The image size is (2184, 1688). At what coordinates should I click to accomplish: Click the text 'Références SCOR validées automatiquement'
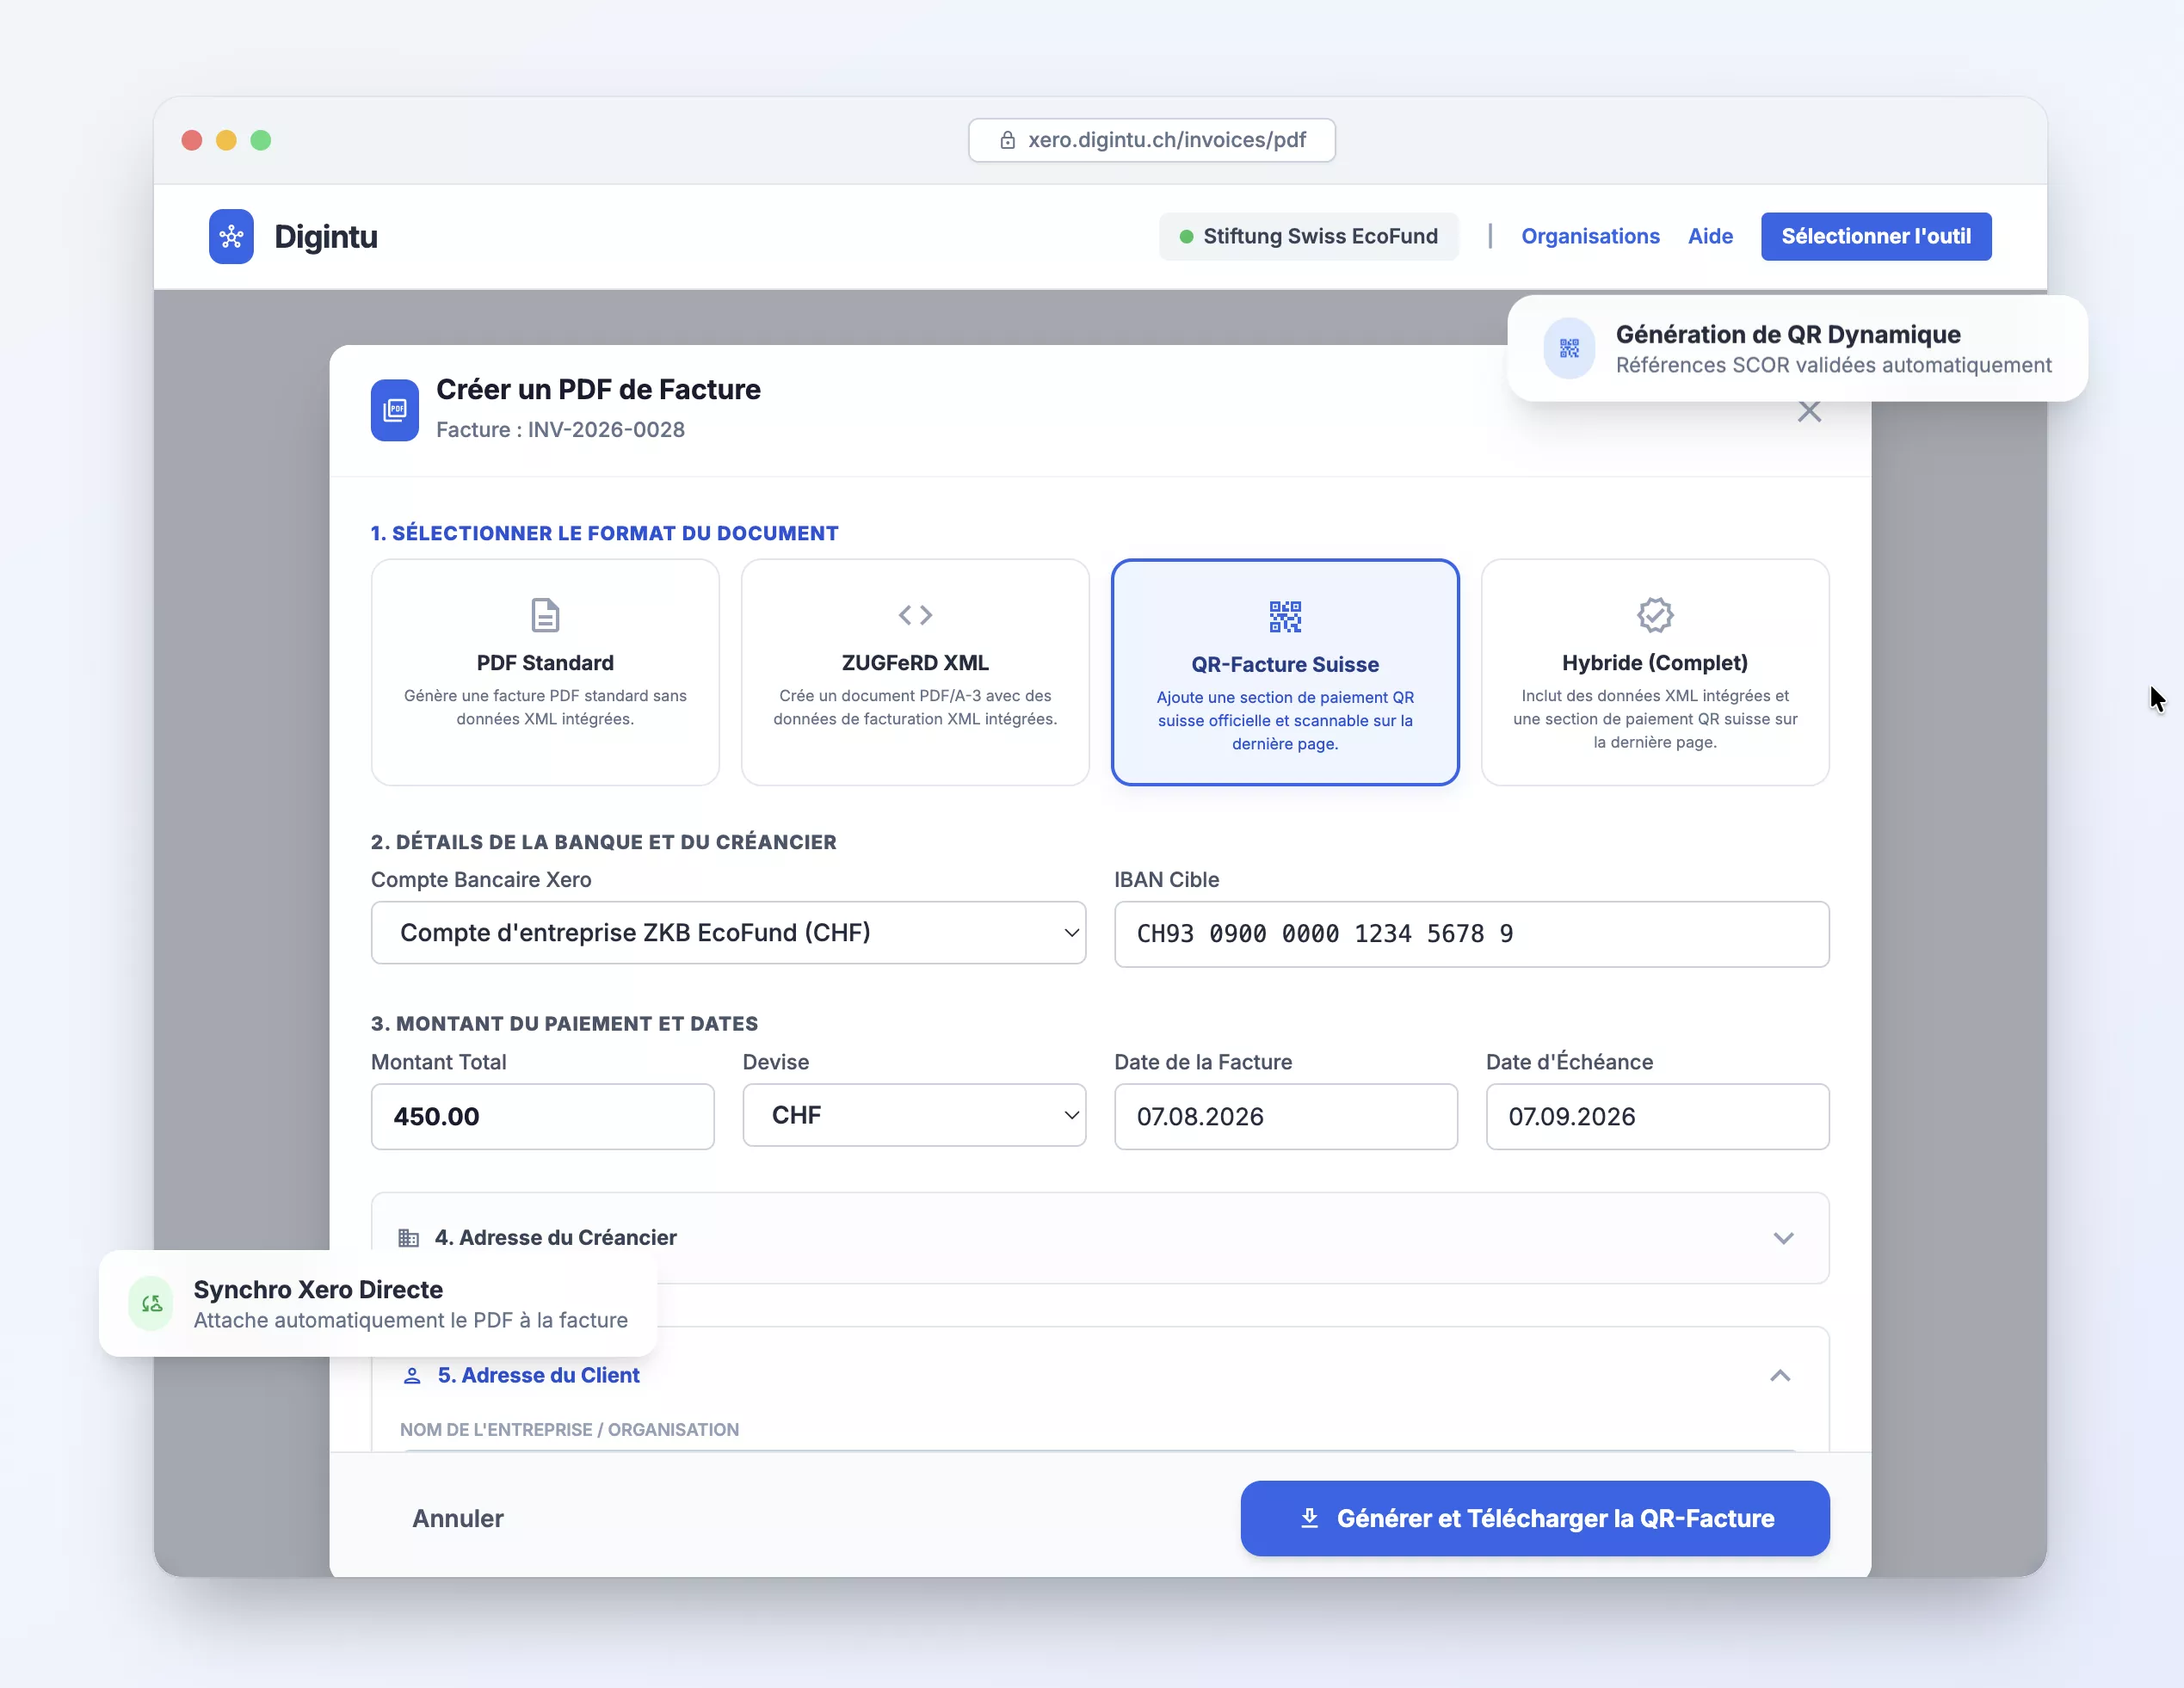tap(1833, 366)
